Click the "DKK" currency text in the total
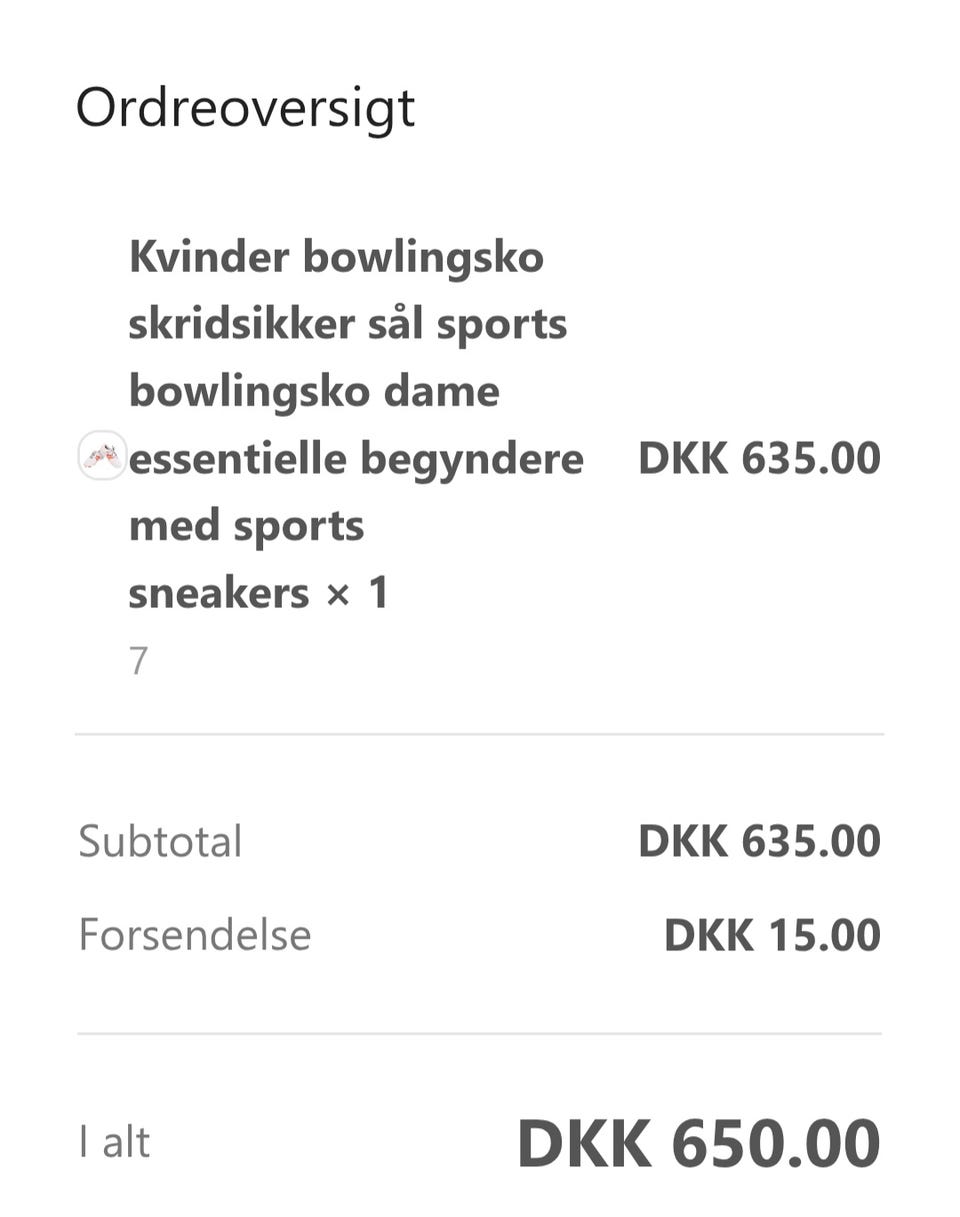960x1217 pixels. tap(584, 1143)
